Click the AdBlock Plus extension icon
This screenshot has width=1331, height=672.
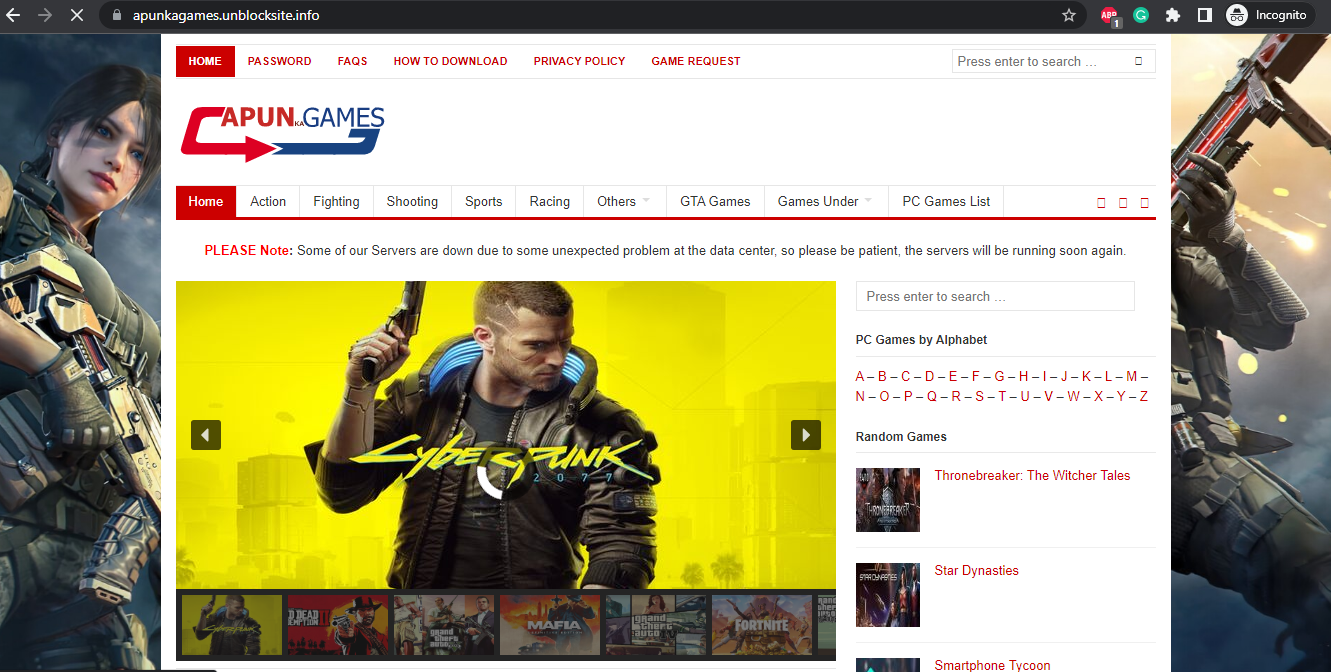point(1109,15)
